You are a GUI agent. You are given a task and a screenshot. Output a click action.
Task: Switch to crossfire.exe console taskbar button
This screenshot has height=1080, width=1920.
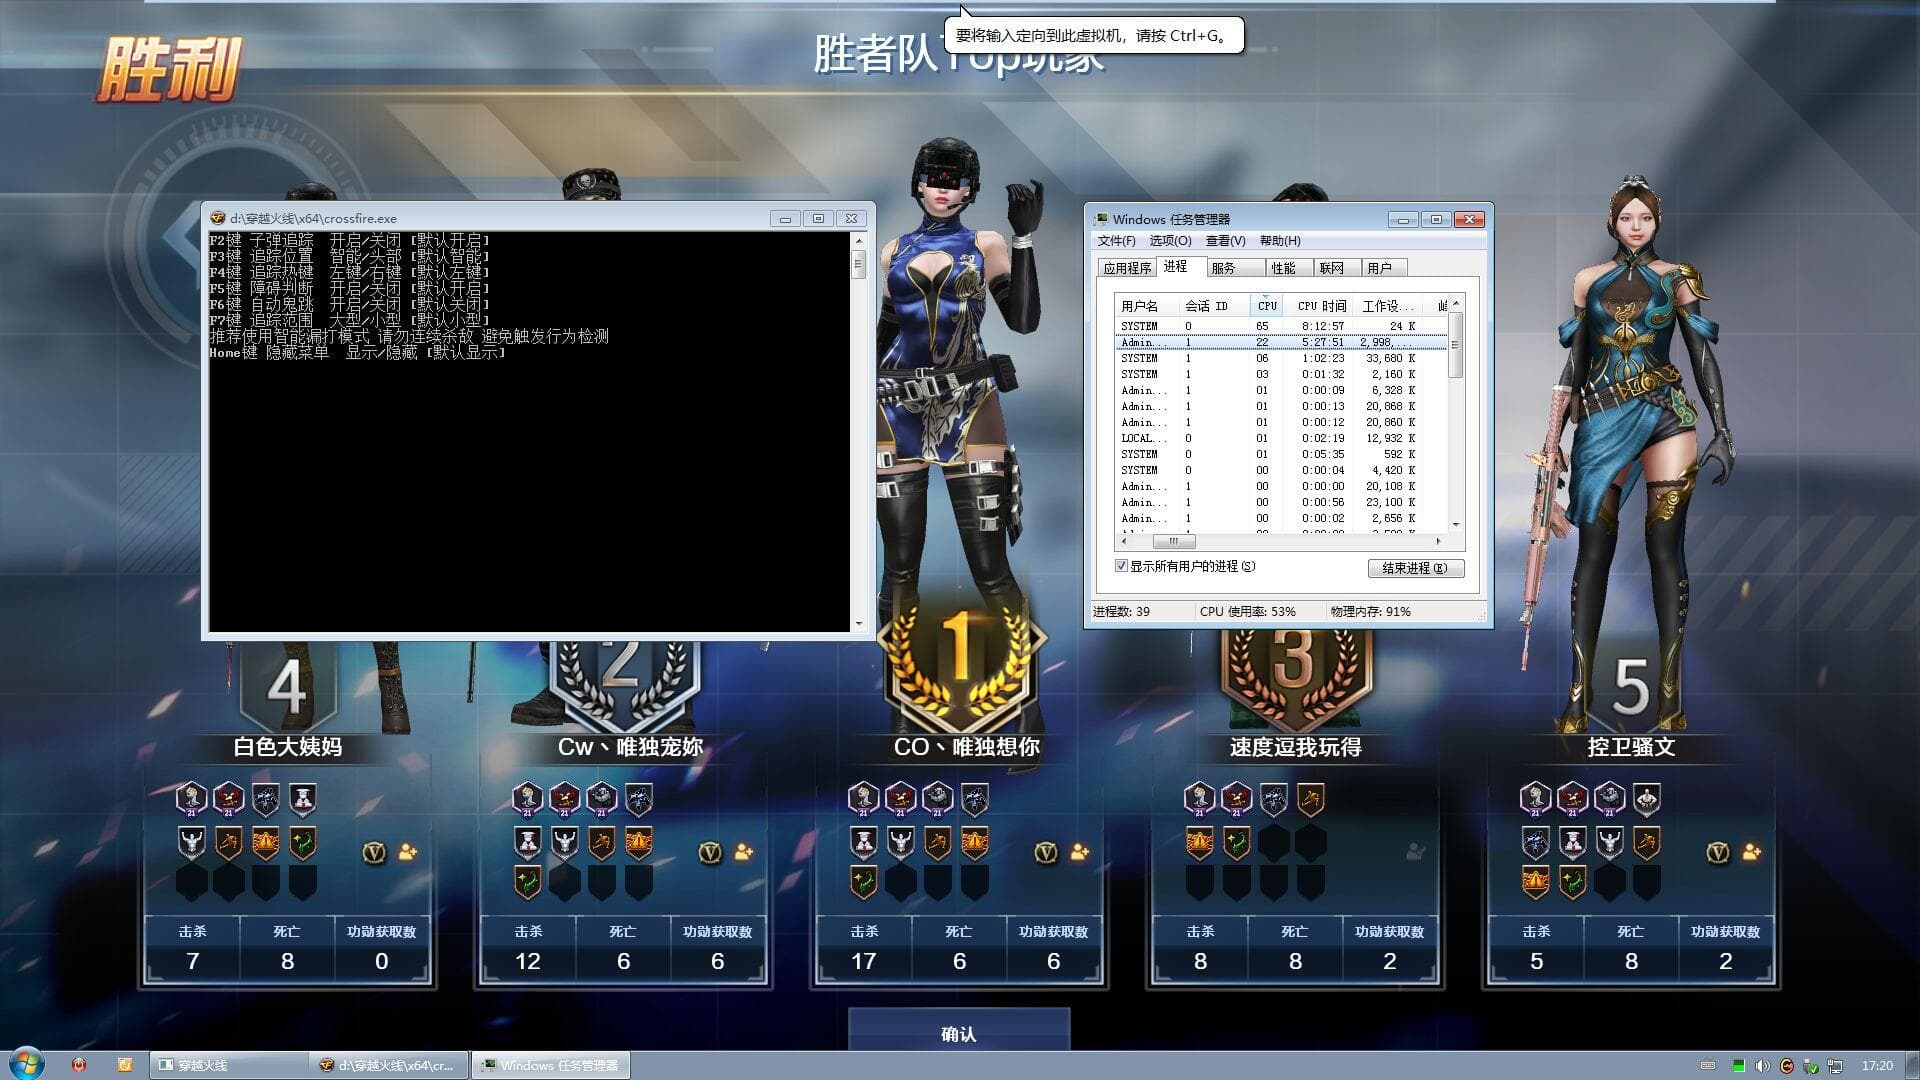(391, 1065)
